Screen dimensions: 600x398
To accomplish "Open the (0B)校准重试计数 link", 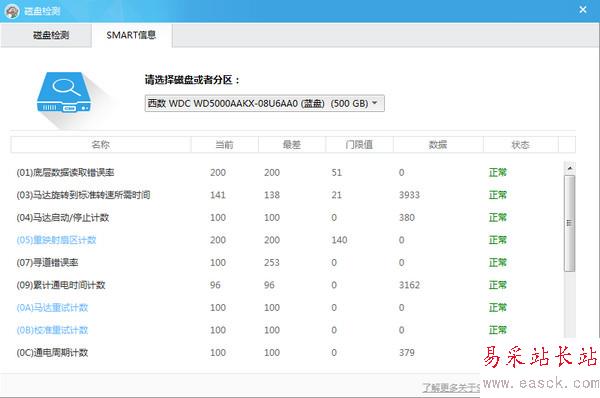I will tap(52, 330).
